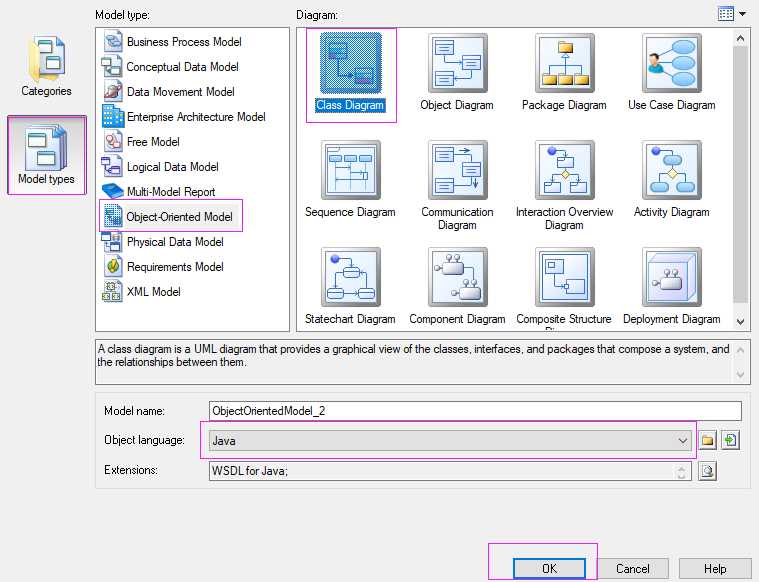Choose Enterprise Architecture Model

(184, 117)
